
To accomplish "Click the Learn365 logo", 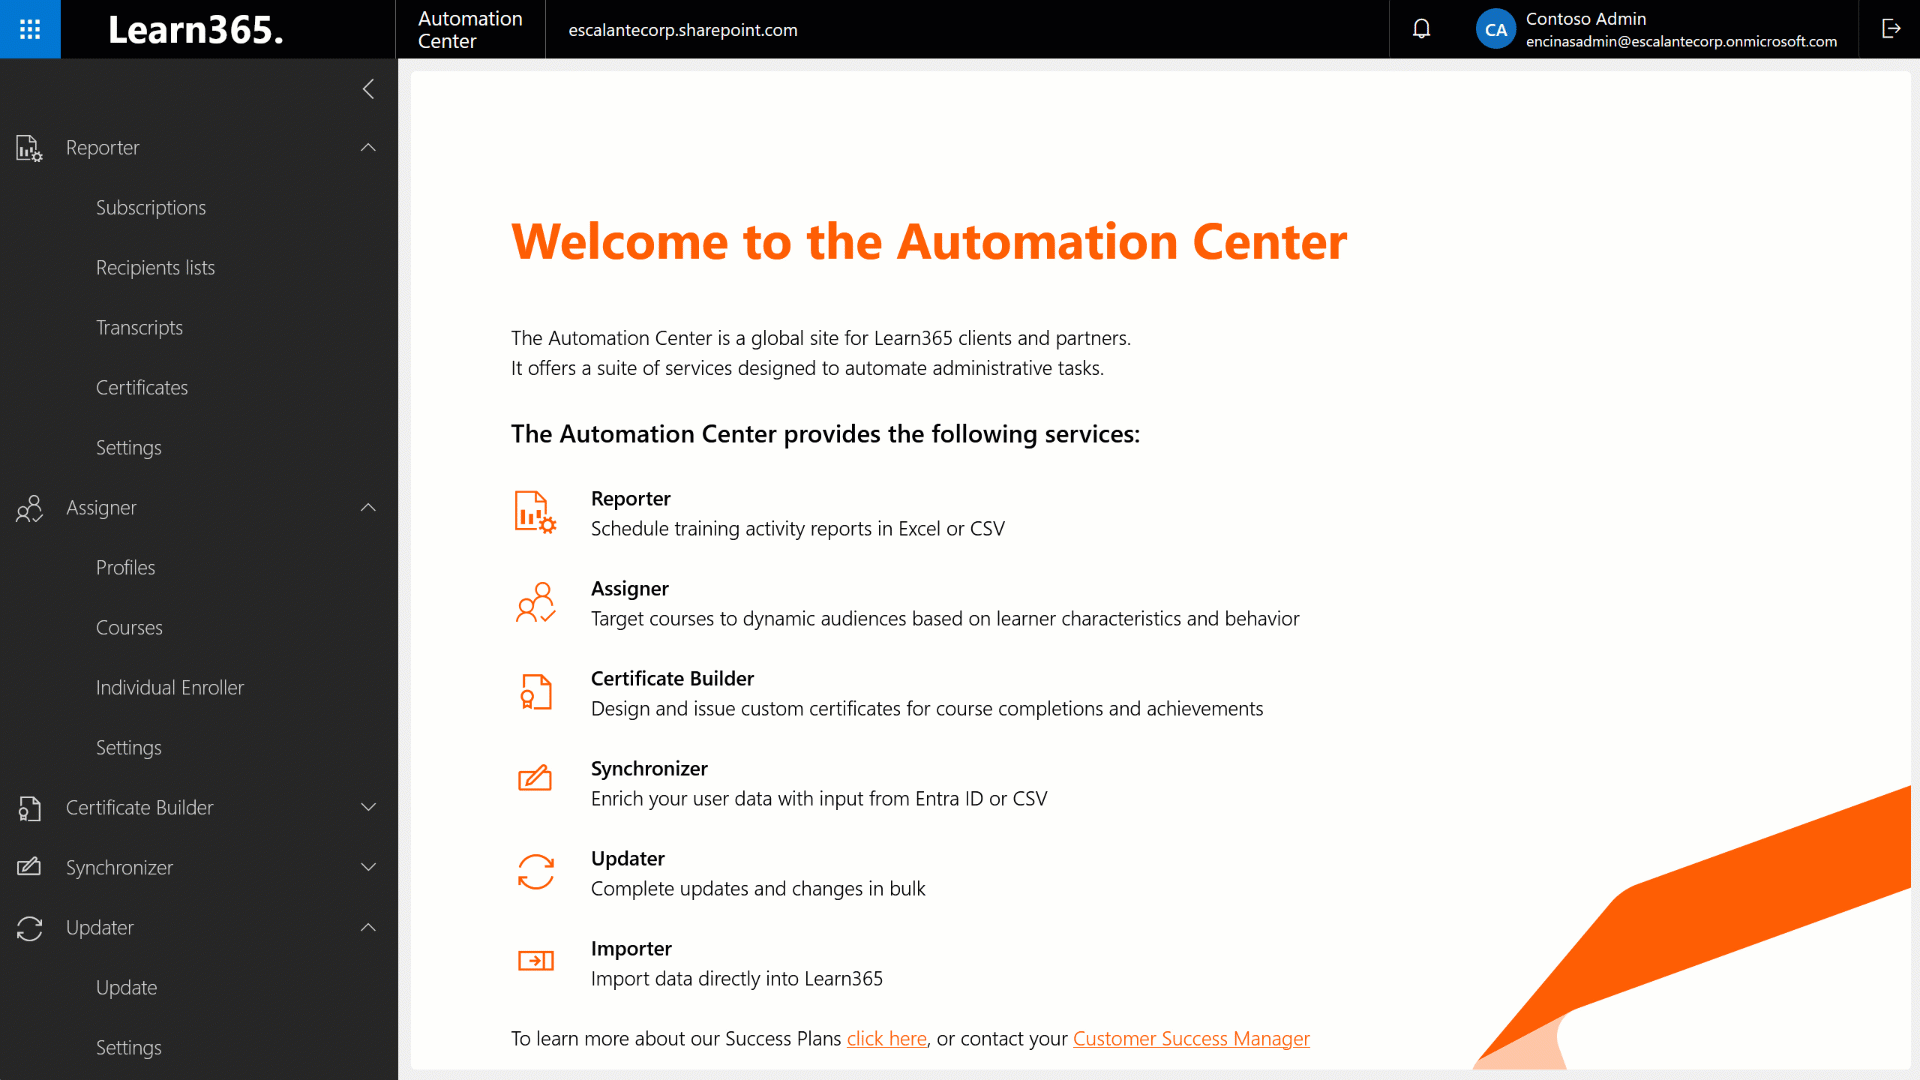I will point(196,30).
